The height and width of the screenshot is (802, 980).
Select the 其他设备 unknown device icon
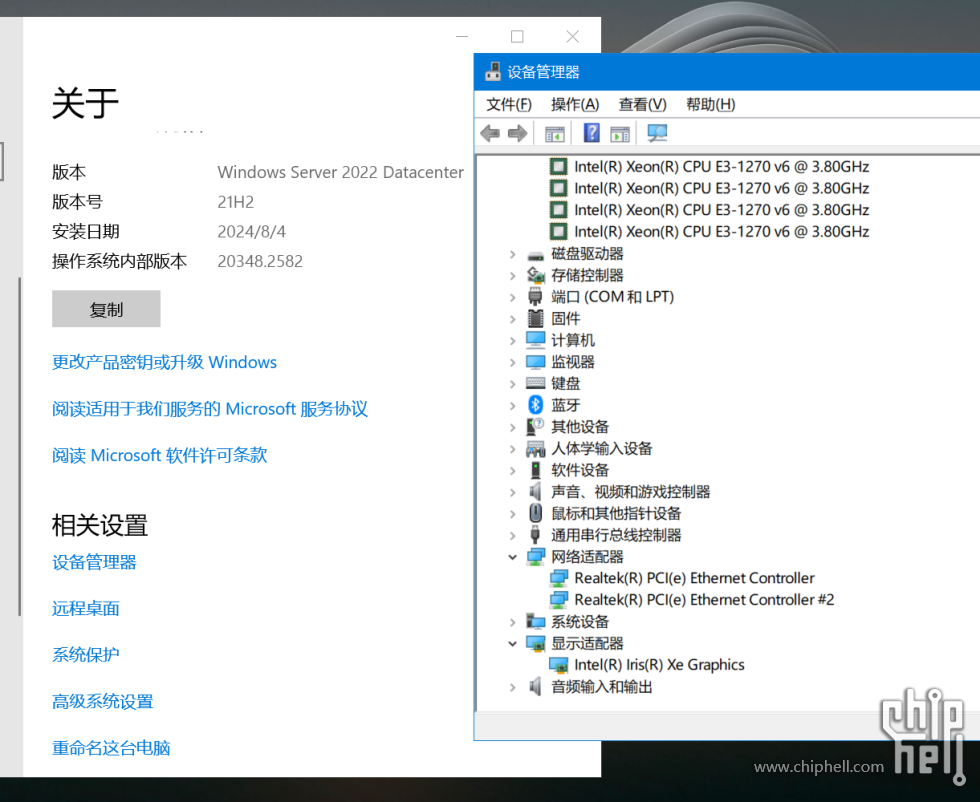coord(536,427)
